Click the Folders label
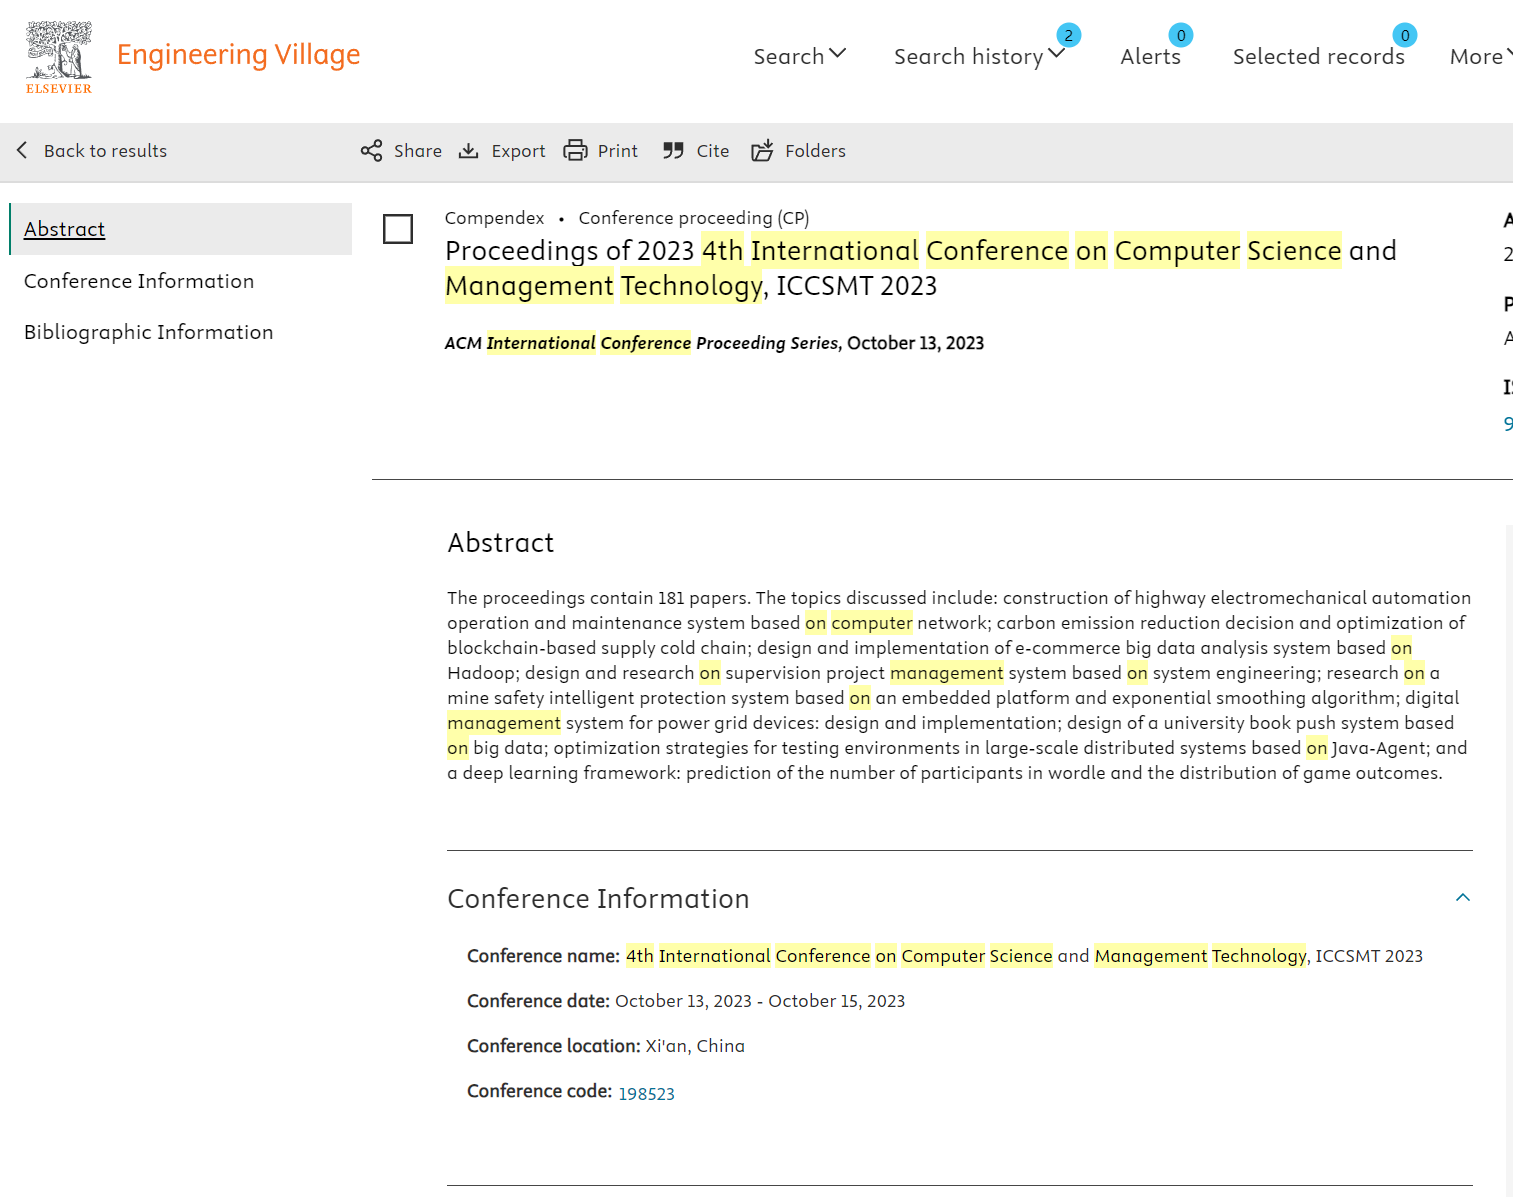The image size is (1513, 1197). (x=815, y=151)
